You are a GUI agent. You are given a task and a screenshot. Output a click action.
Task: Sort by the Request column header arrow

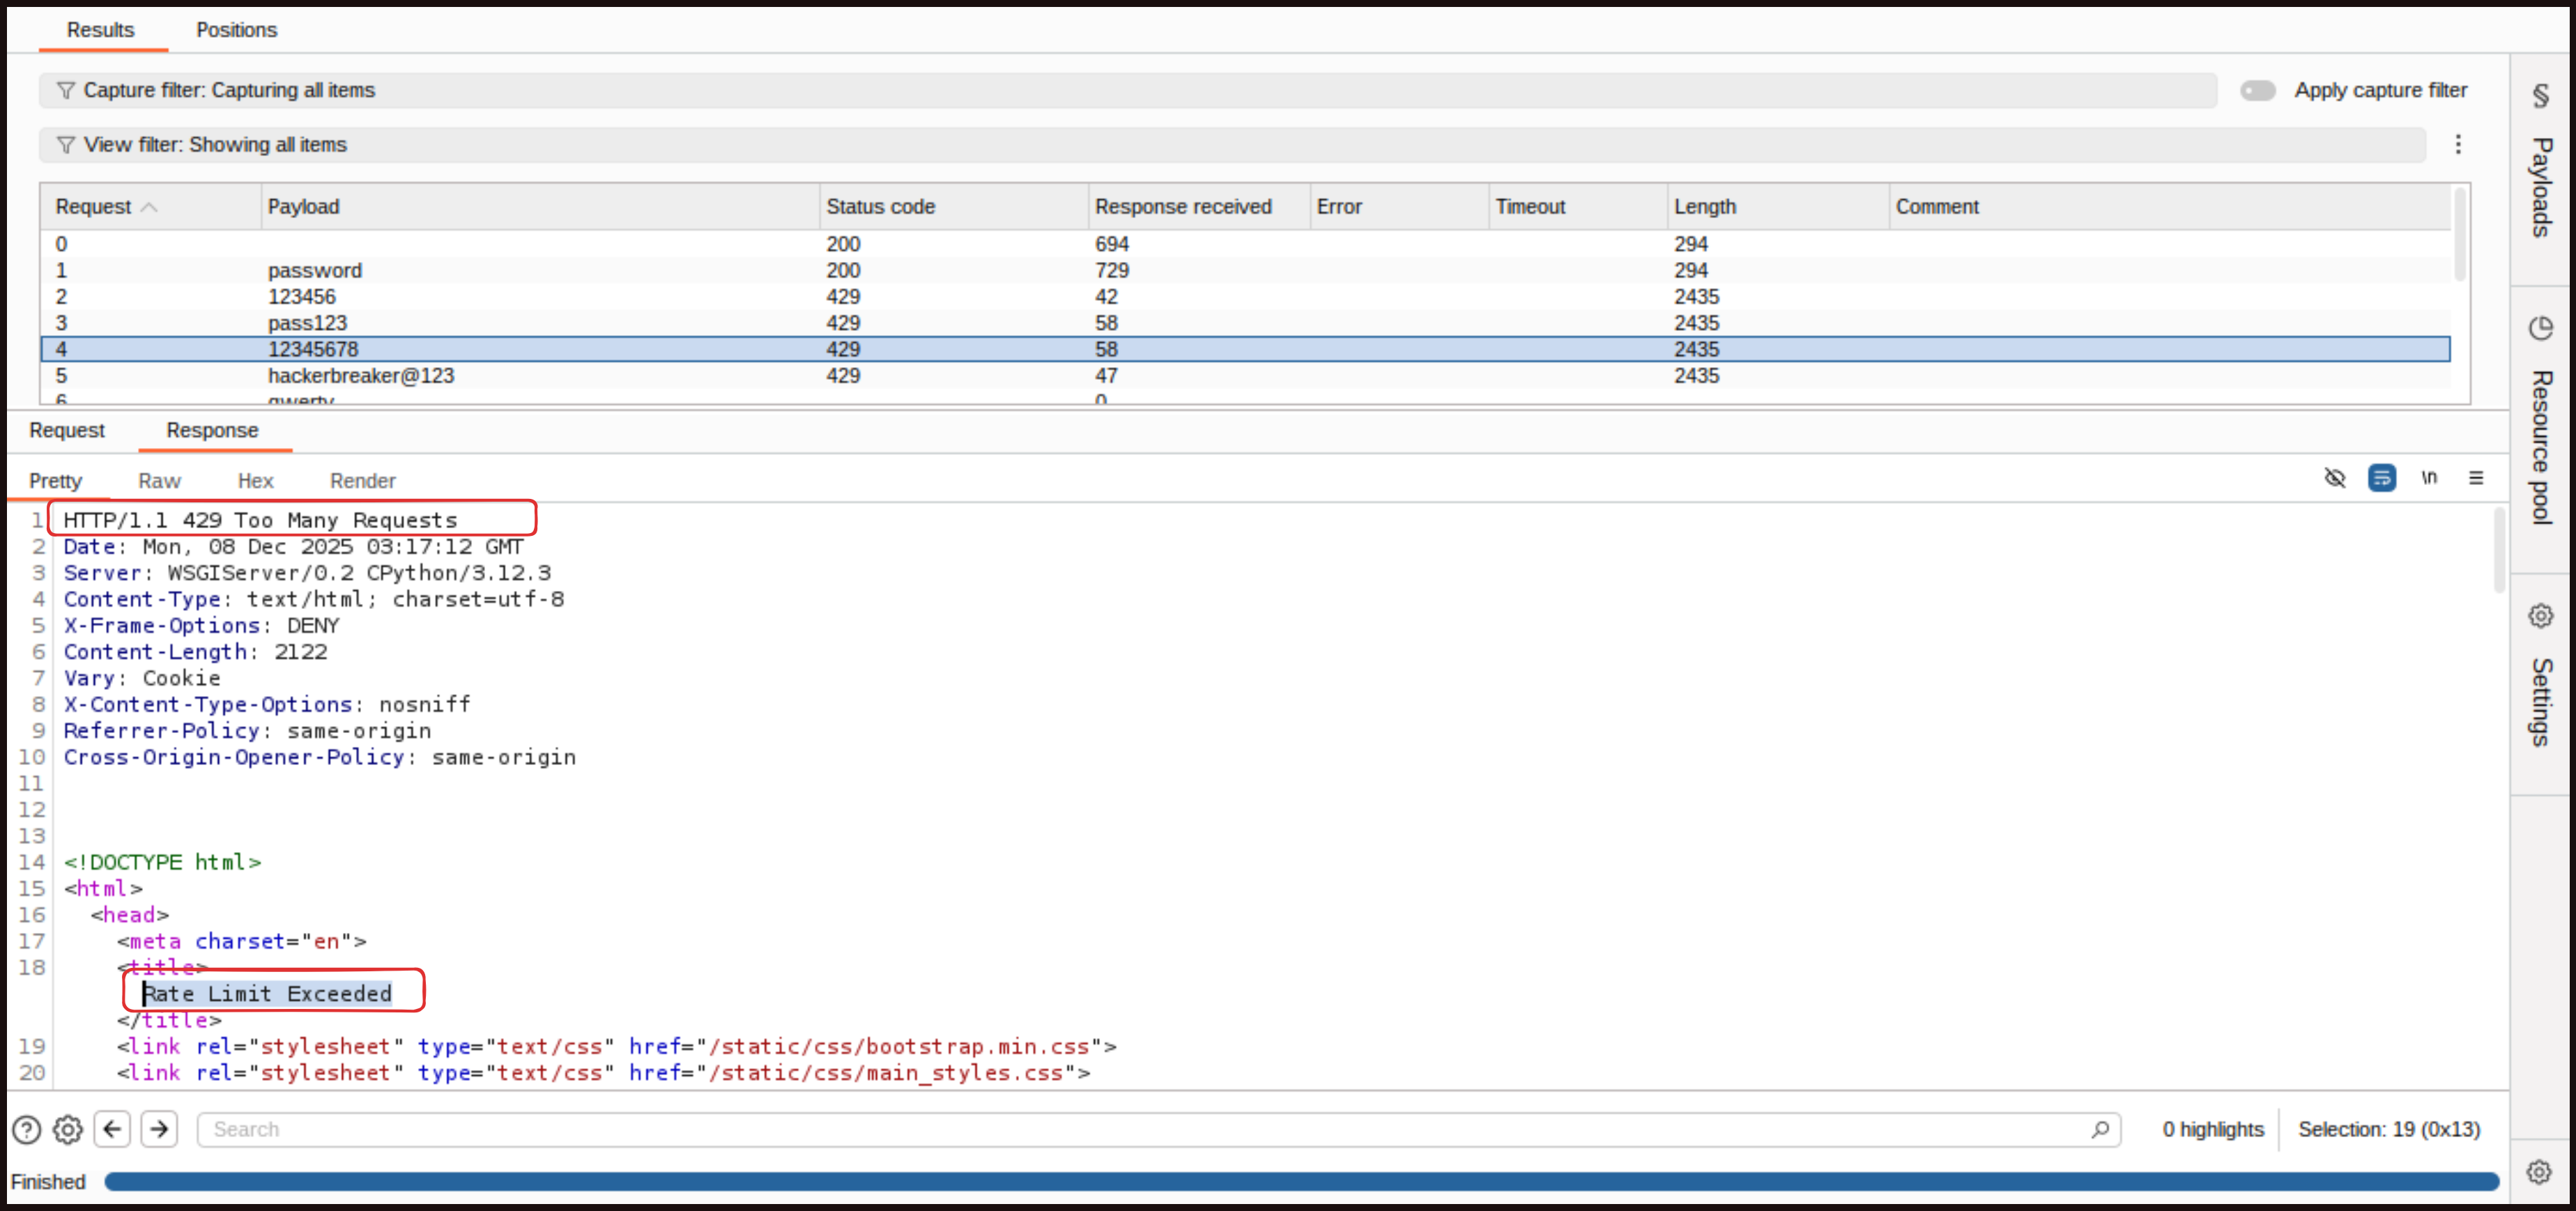pyautogui.click(x=149, y=207)
